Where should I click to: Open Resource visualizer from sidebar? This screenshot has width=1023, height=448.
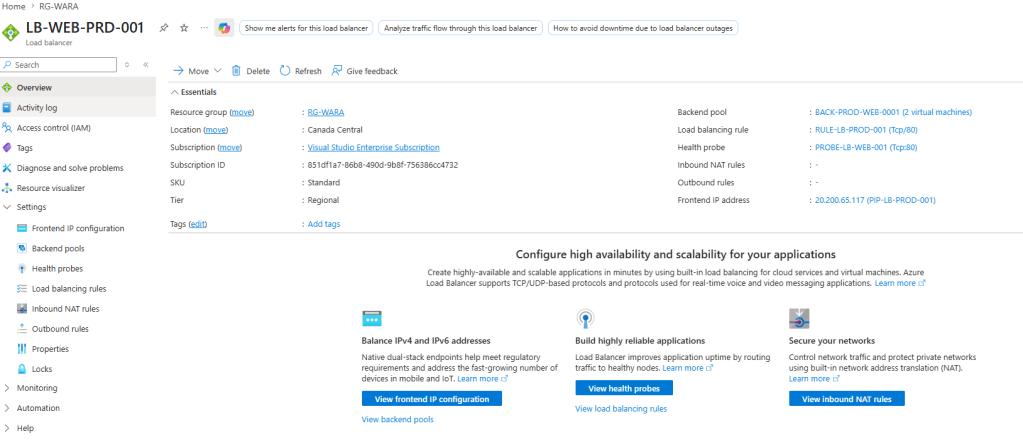tap(50, 188)
